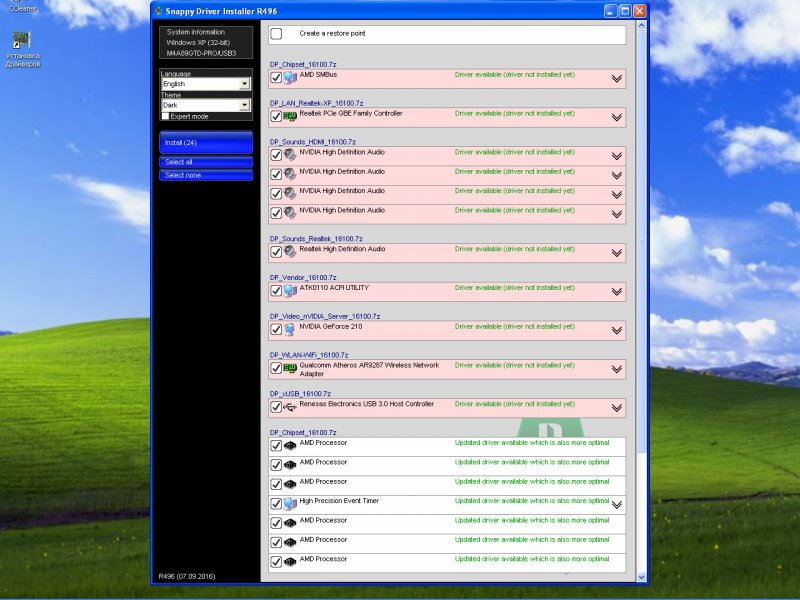Click the High Precision Event Timer 'Updated driver' status
Screen dimensions: 800x600
[x=532, y=501]
